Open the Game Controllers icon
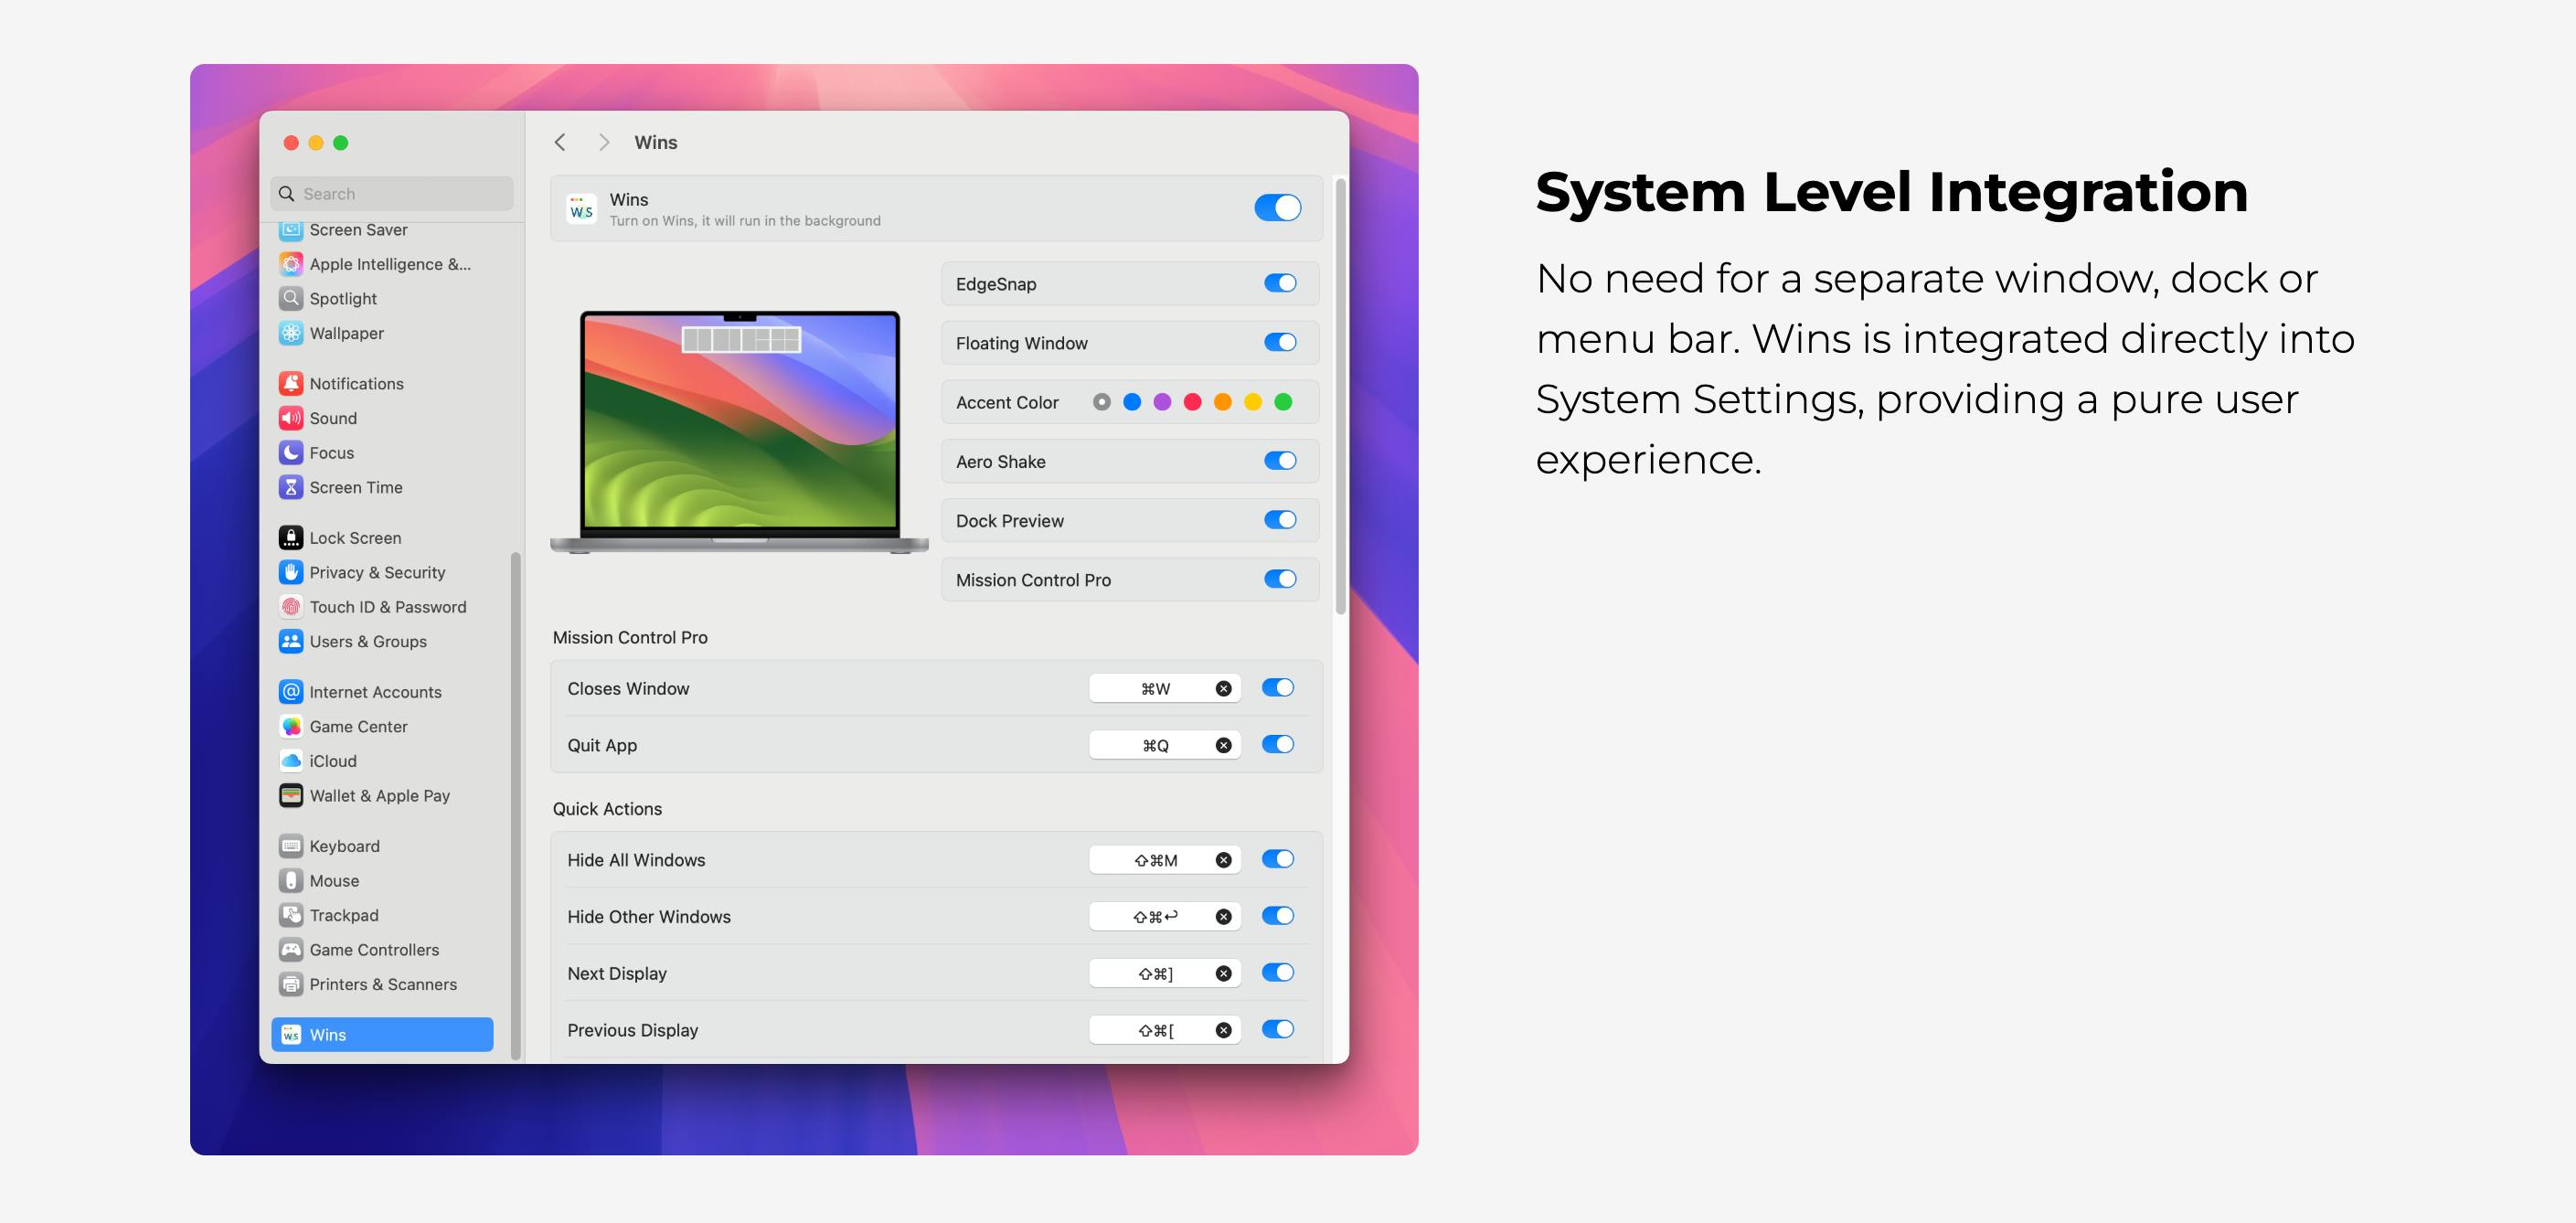 (291, 949)
